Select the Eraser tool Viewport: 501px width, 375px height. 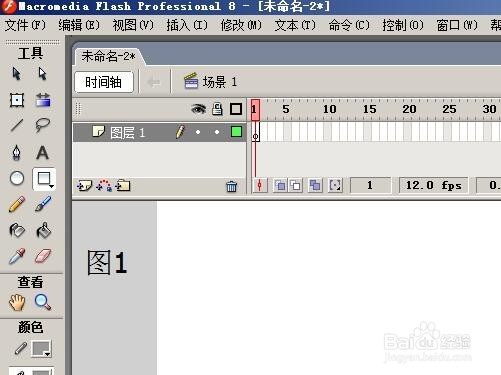click(x=43, y=256)
